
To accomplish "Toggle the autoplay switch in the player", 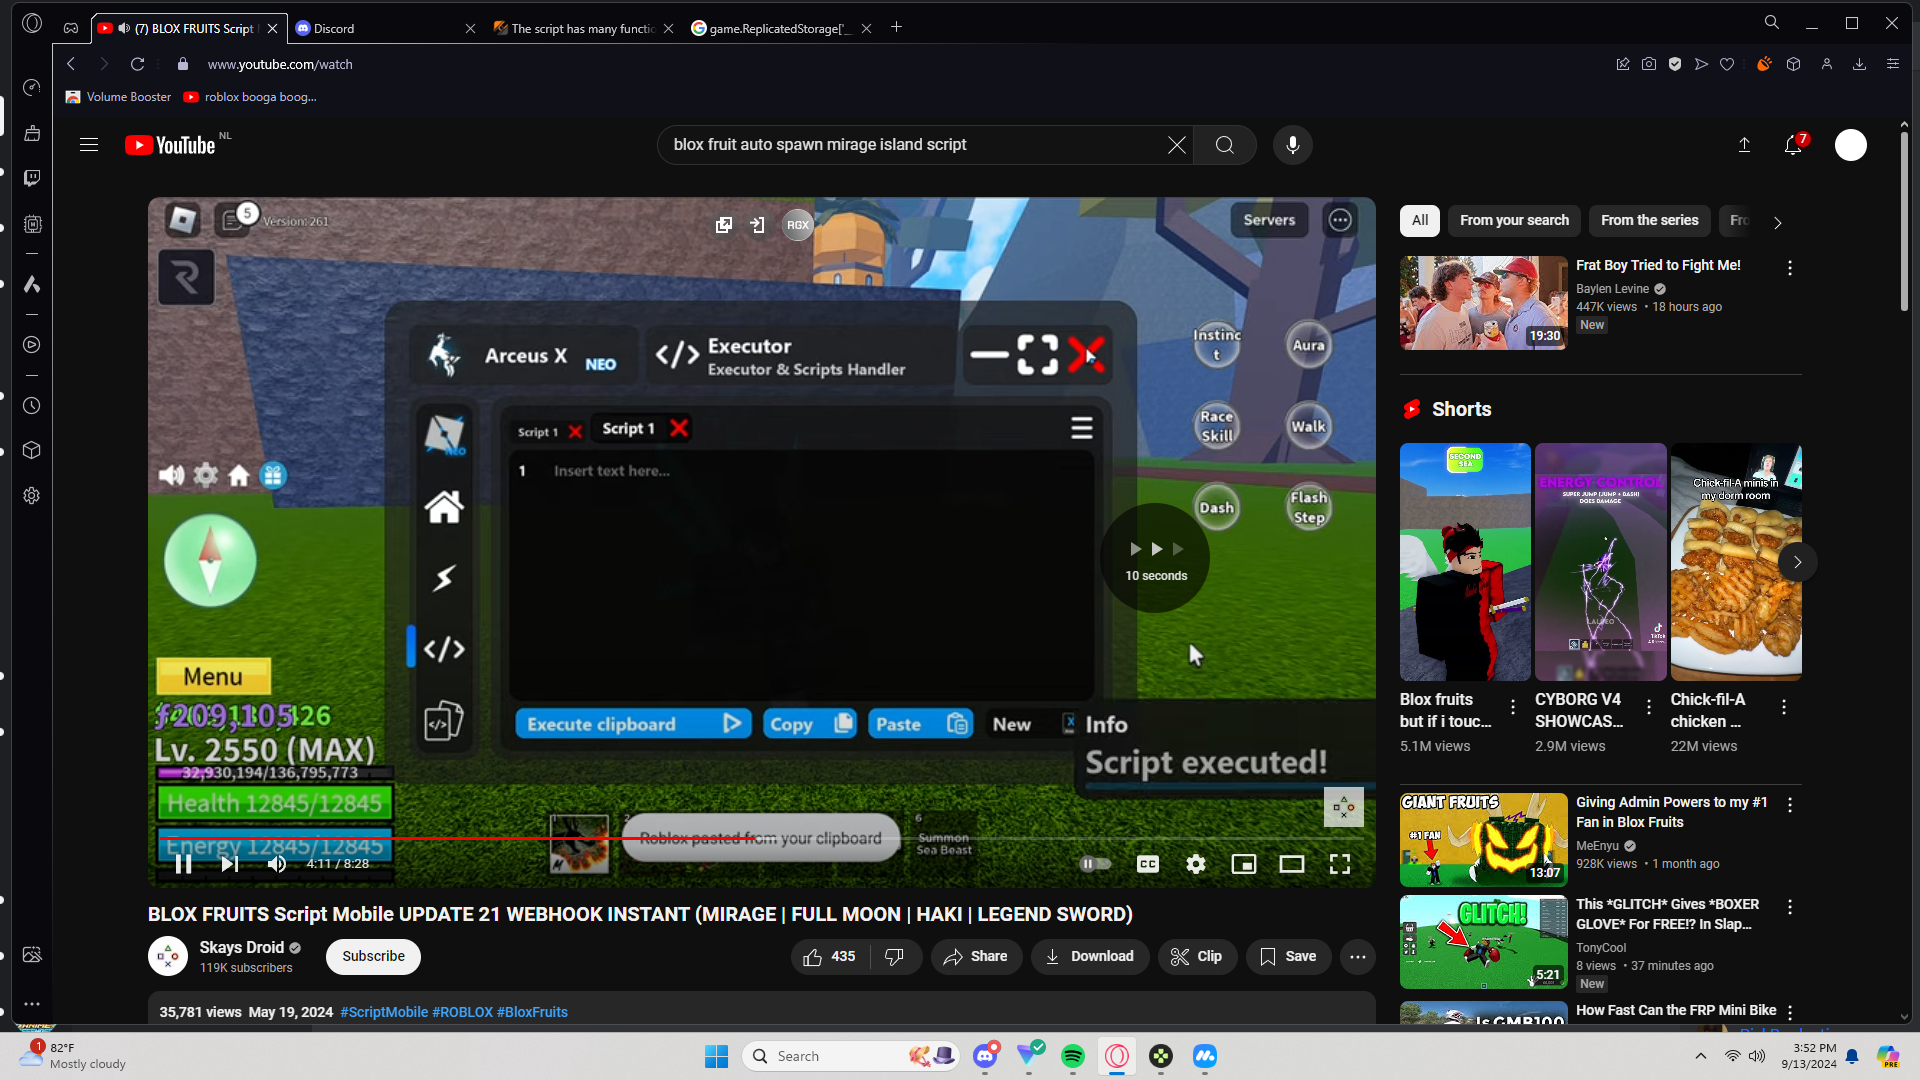I will coord(1095,864).
